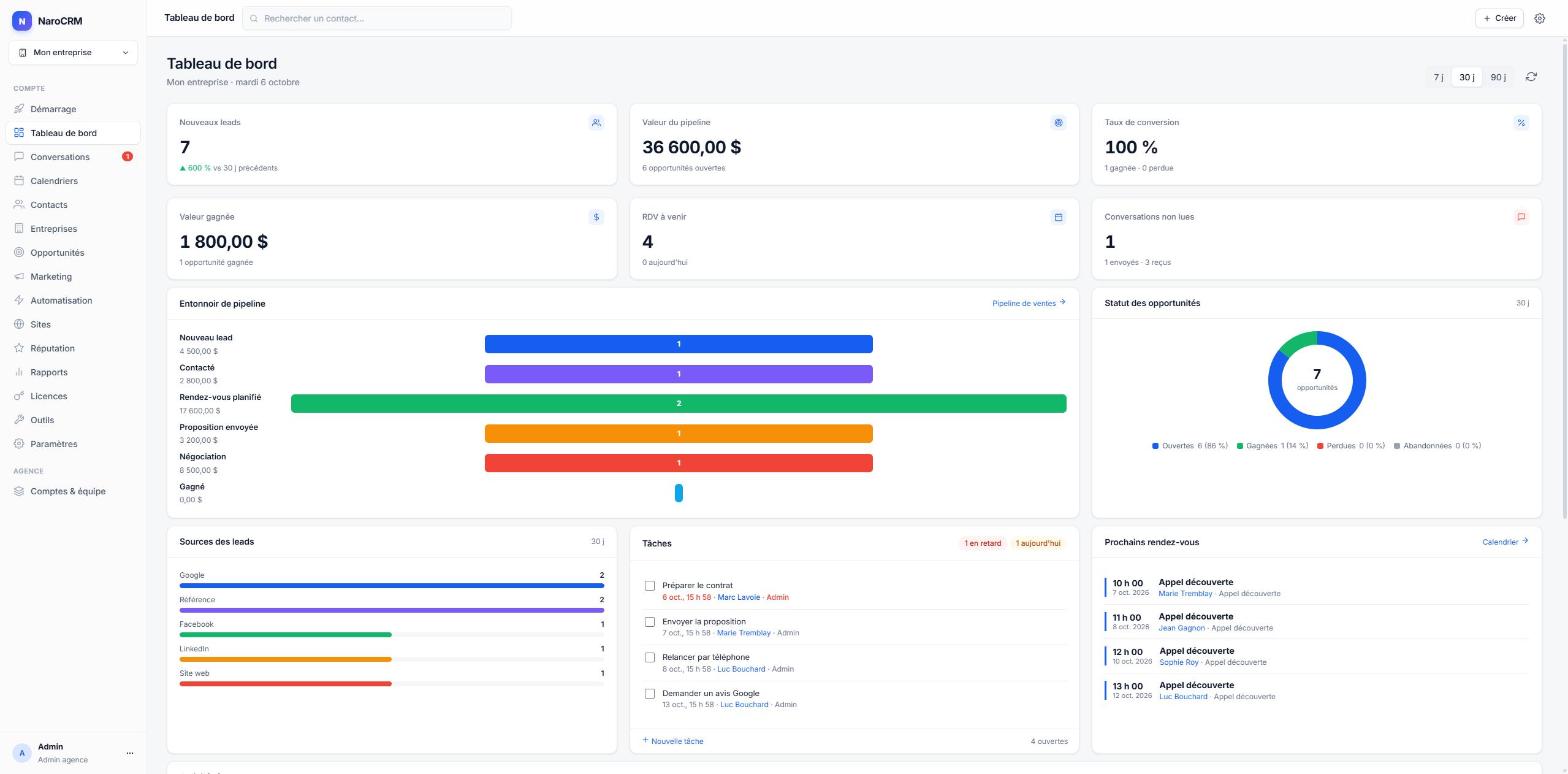
Task: Click the refresh dashboard icon
Action: pos(1531,77)
